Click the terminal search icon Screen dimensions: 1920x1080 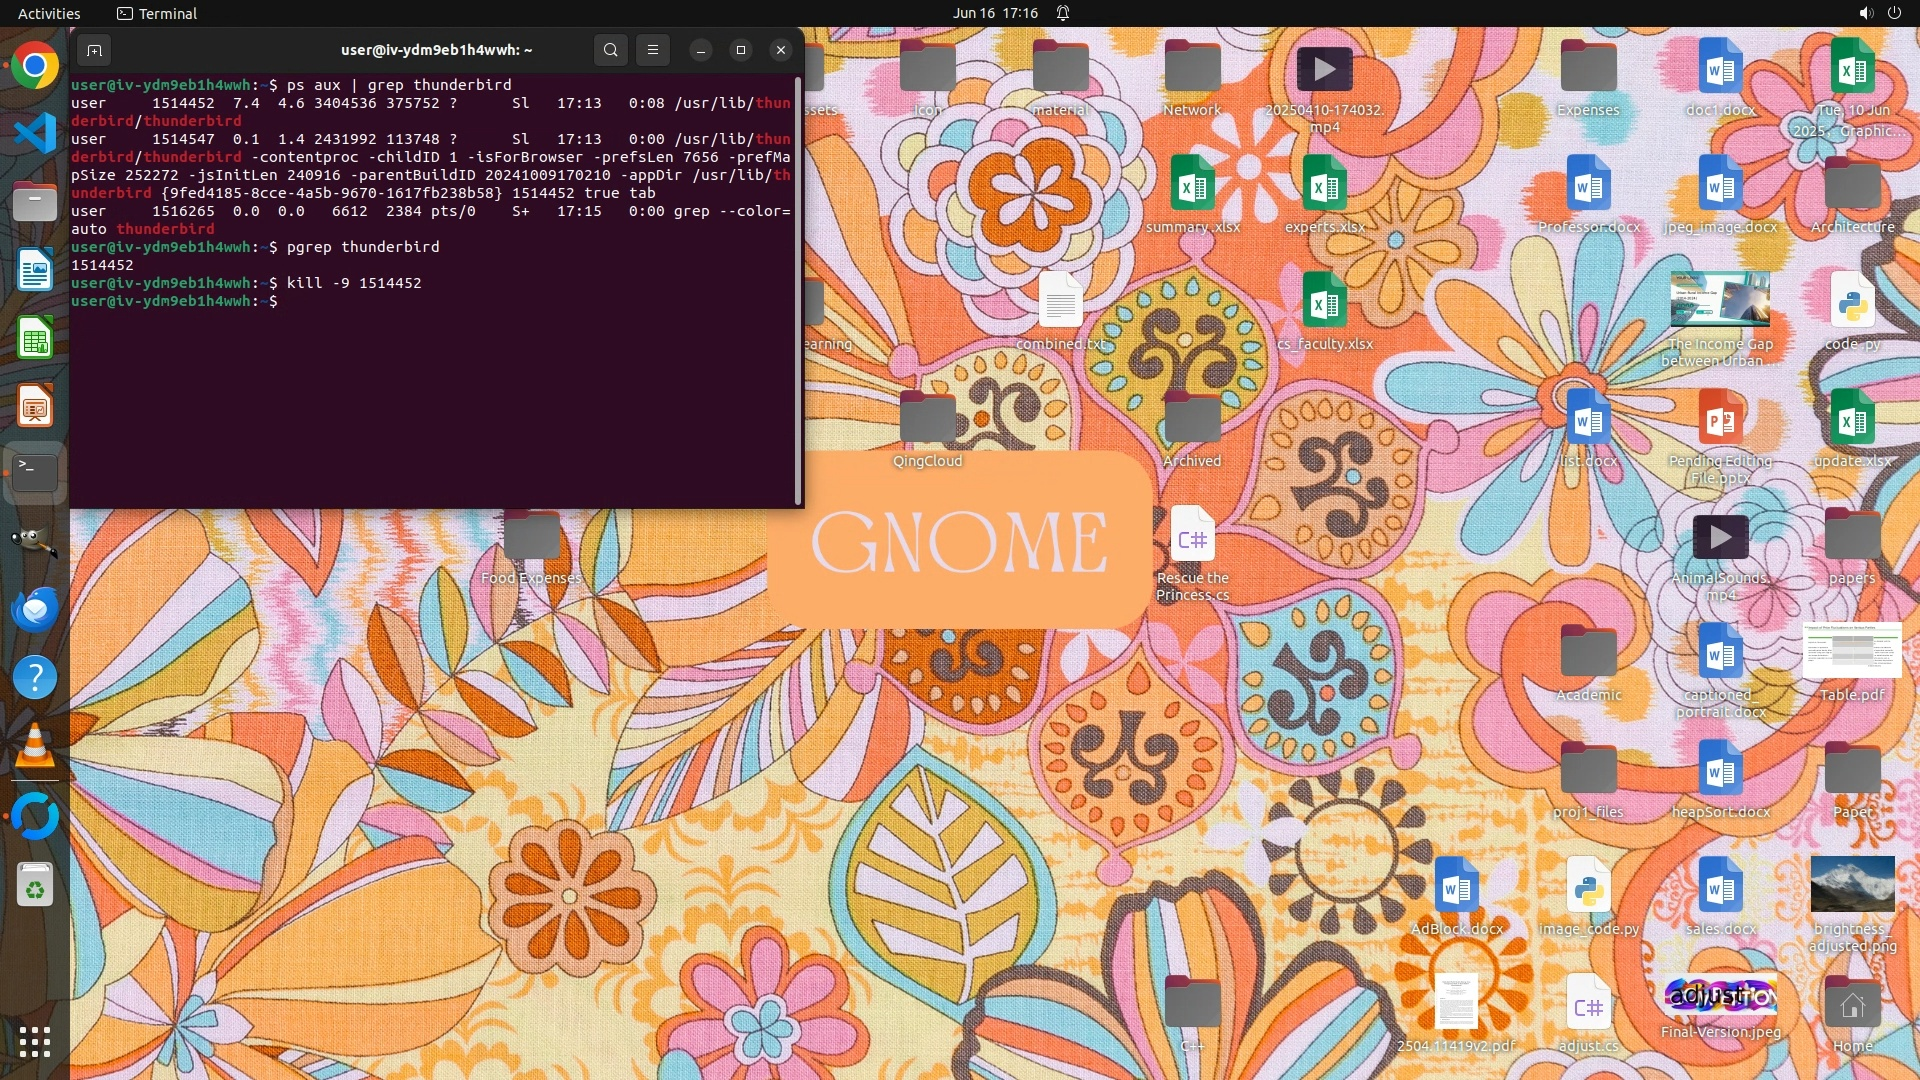click(x=610, y=50)
